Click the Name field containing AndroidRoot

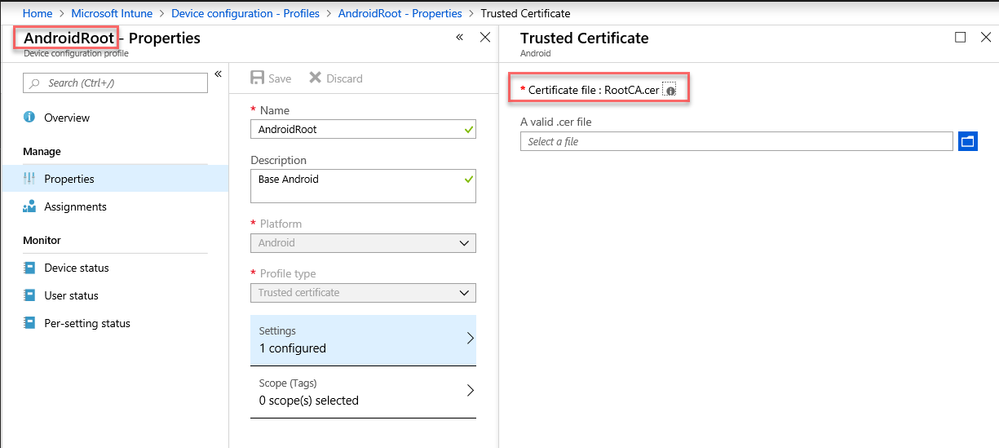point(363,129)
